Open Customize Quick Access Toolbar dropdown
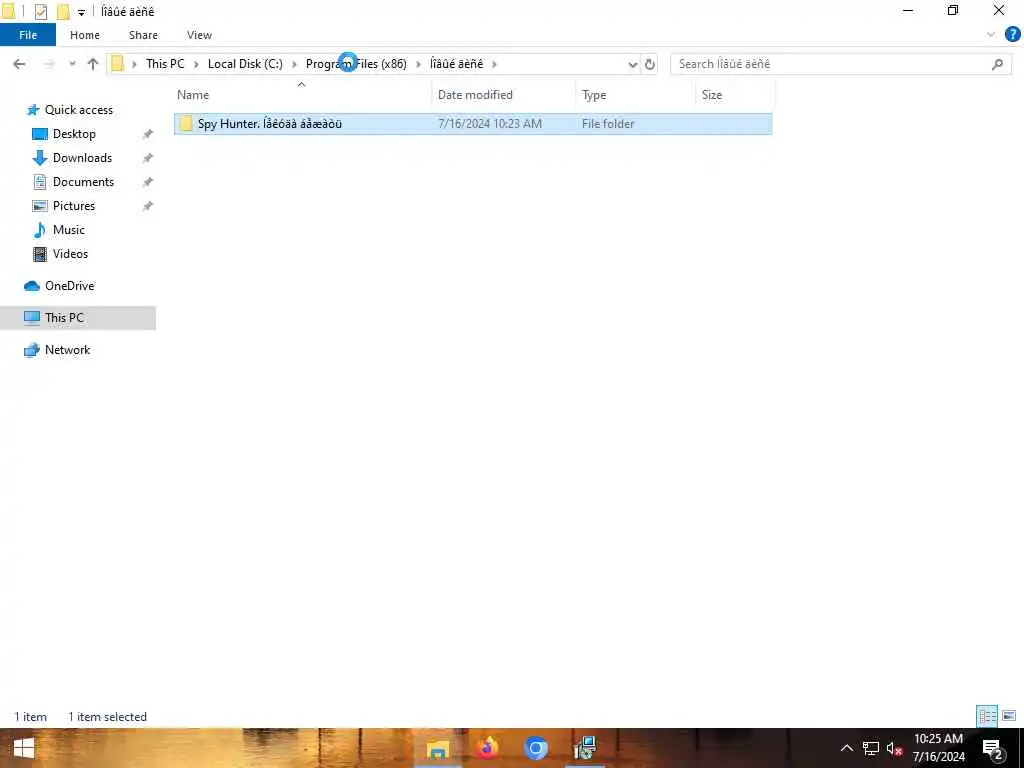The image size is (1024, 768). point(81,12)
